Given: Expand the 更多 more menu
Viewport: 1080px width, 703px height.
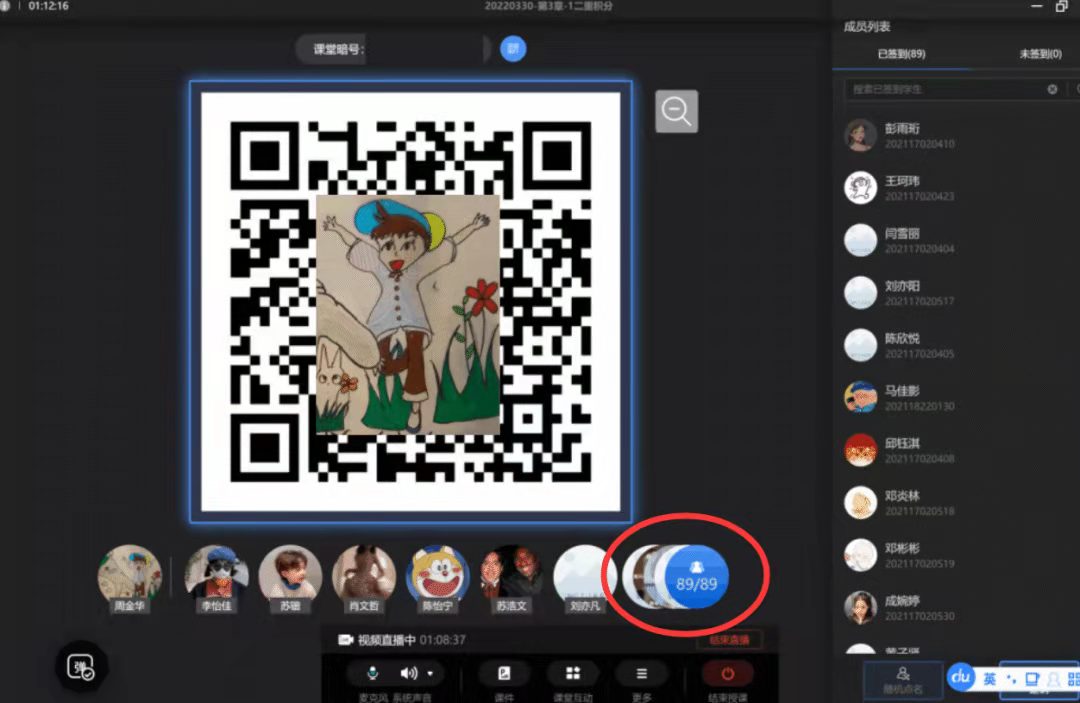Looking at the screenshot, I should 641,673.
